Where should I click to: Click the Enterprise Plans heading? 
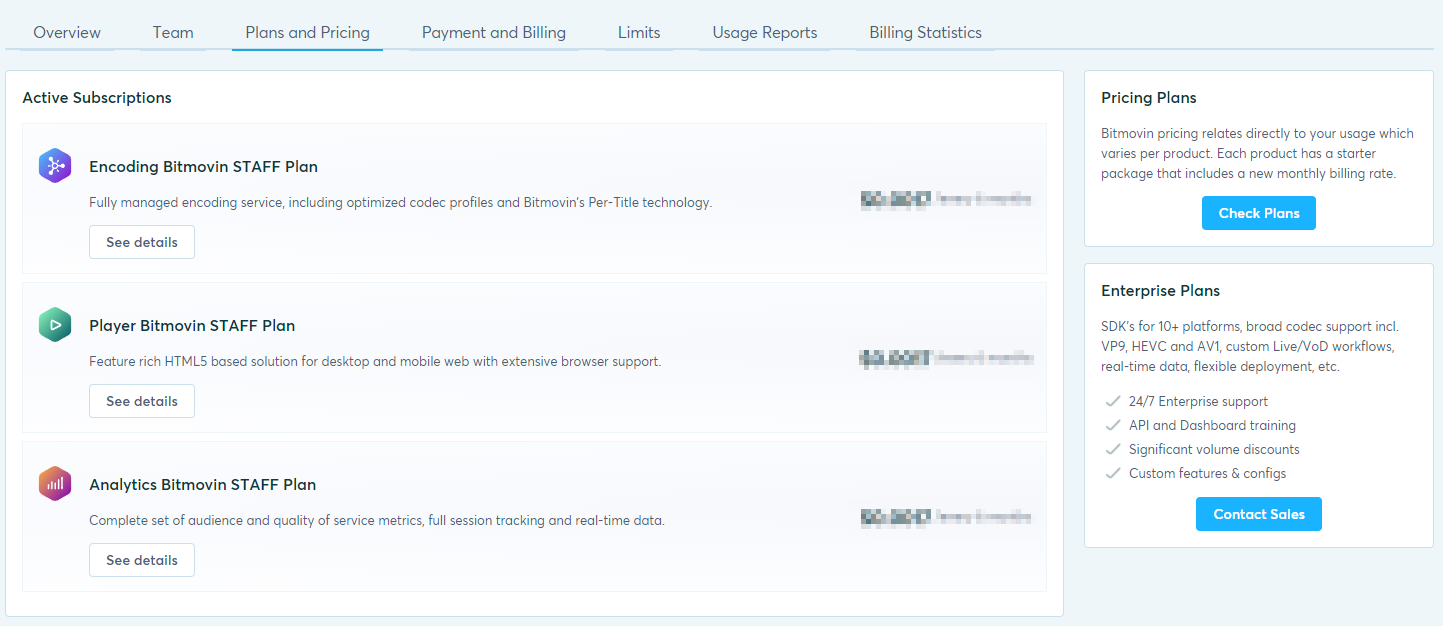1161,291
